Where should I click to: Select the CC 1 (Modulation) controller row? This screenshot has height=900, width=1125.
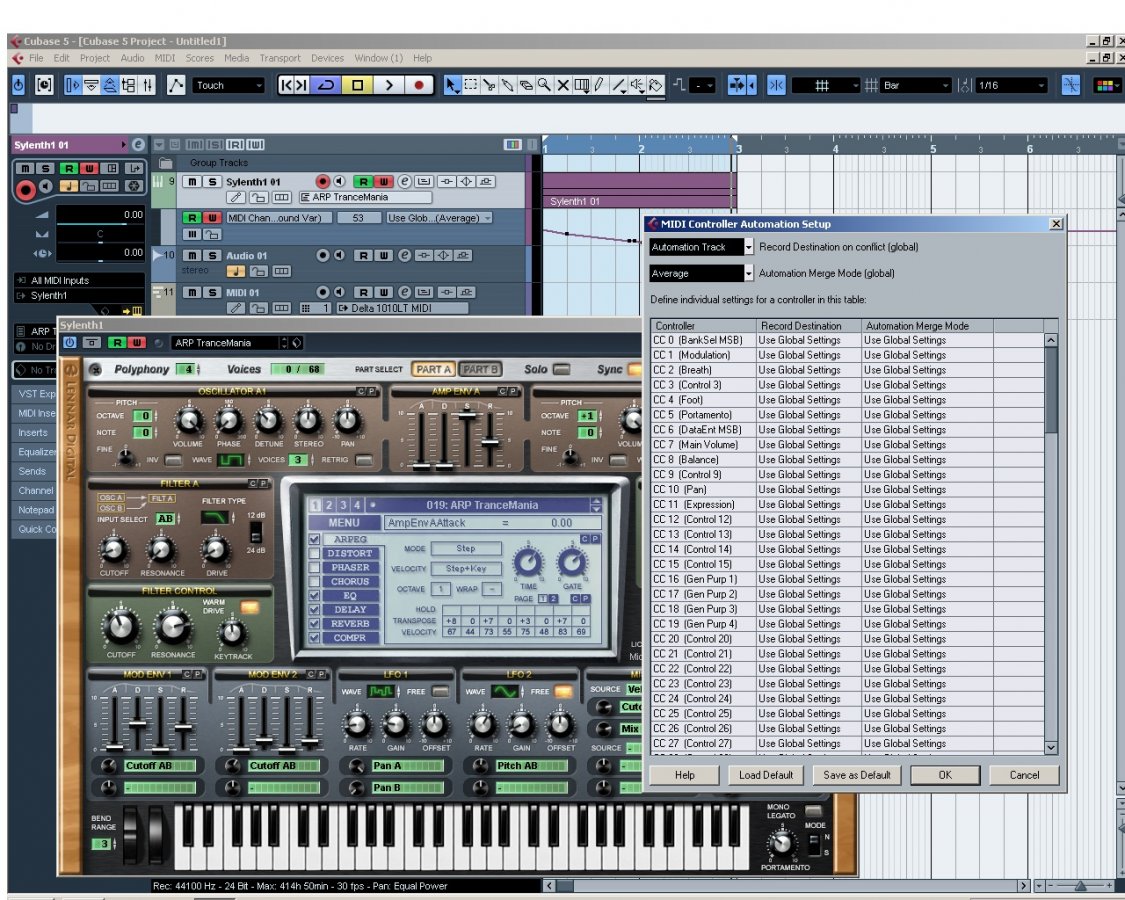click(x=847, y=355)
